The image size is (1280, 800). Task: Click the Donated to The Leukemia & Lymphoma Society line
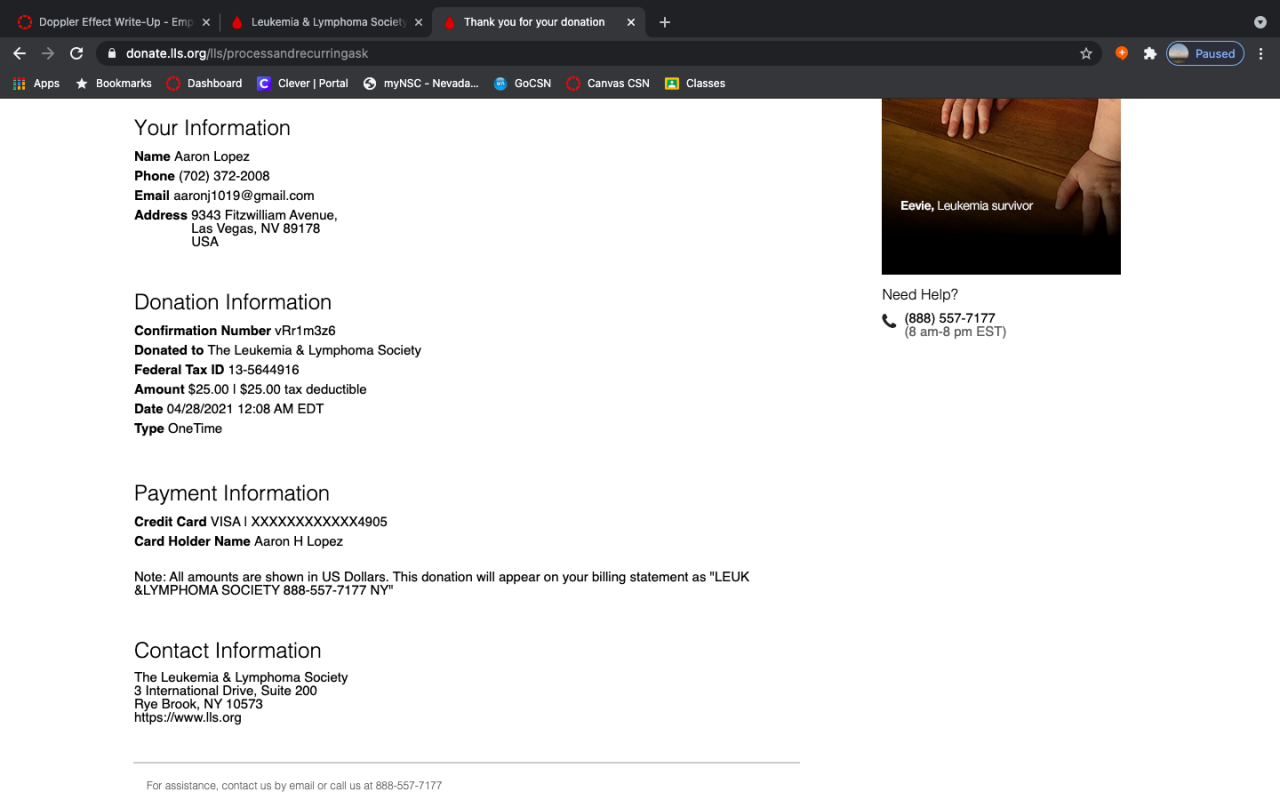[x=278, y=351]
